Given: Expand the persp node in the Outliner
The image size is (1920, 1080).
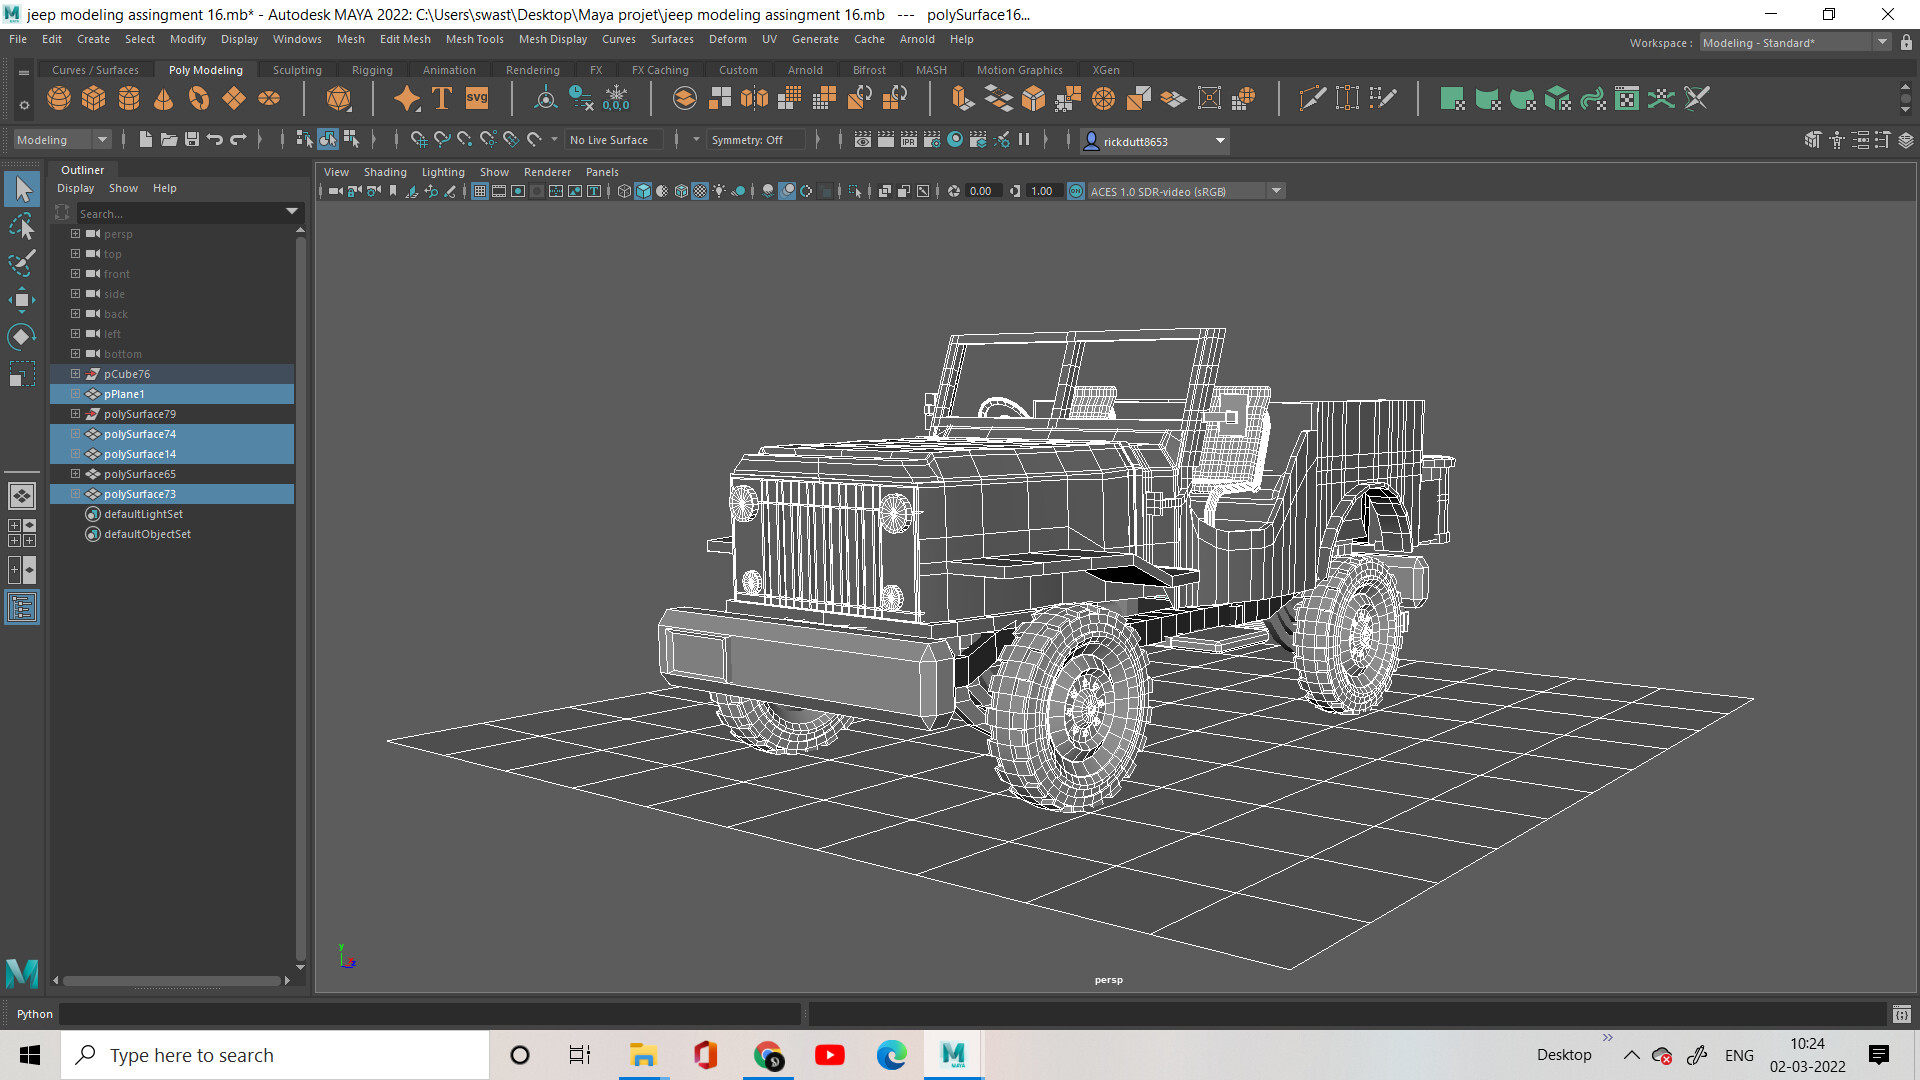Looking at the screenshot, I should coord(75,233).
